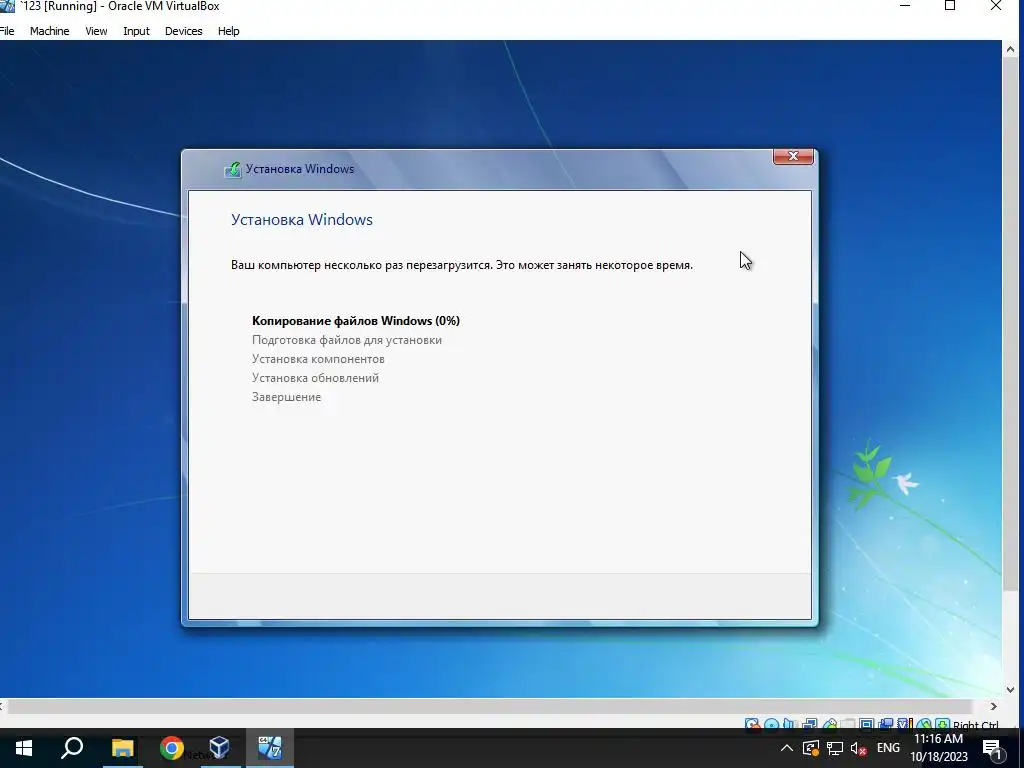Open the Devices menu
This screenshot has height=768, width=1024.
(184, 31)
